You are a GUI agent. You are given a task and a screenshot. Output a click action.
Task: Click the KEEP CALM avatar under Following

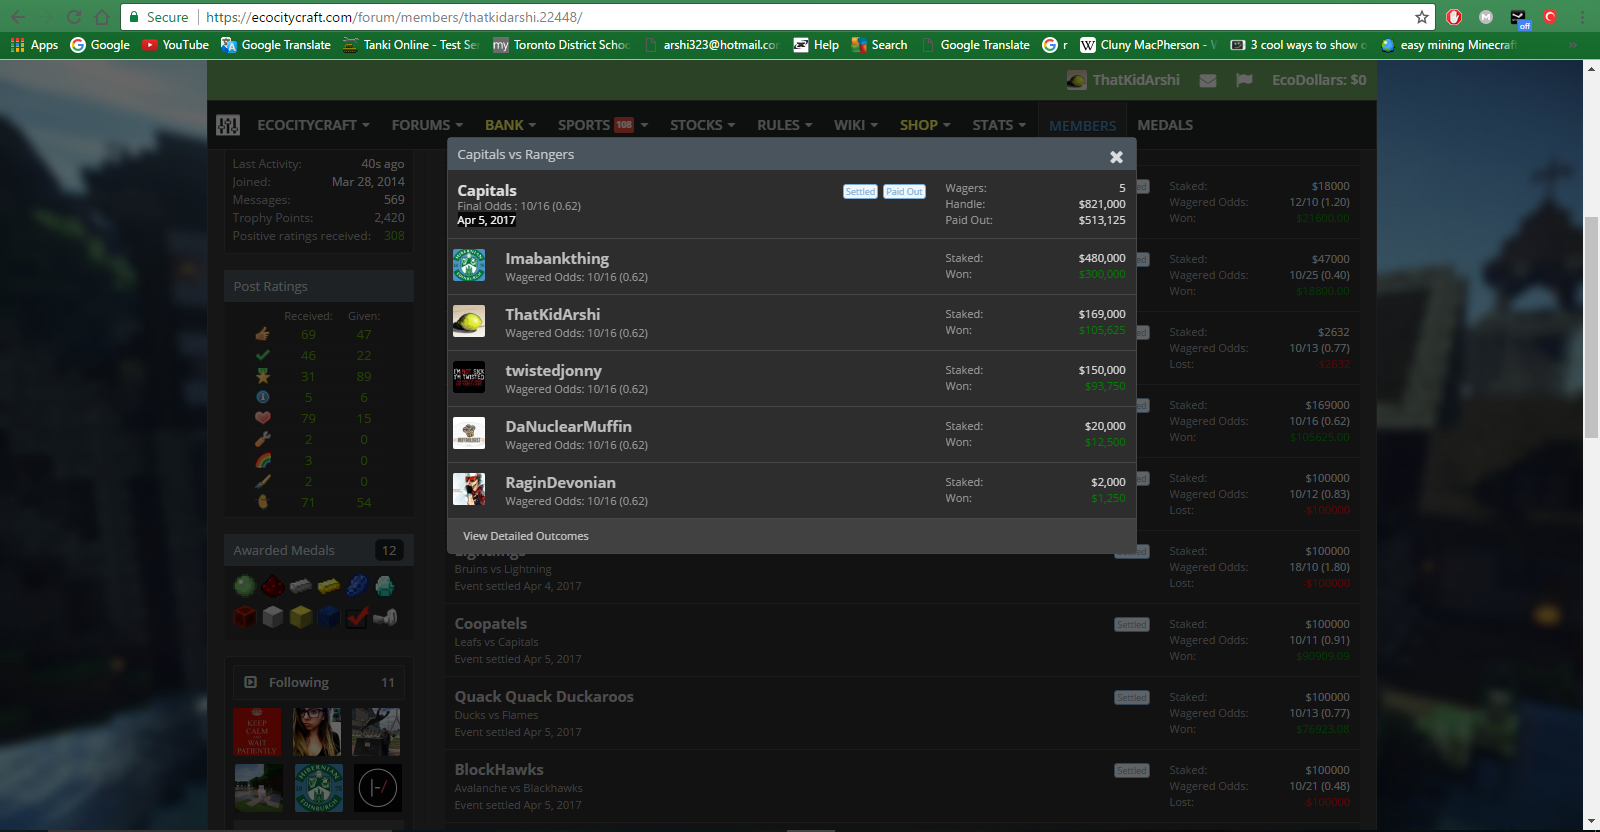coord(257,732)
